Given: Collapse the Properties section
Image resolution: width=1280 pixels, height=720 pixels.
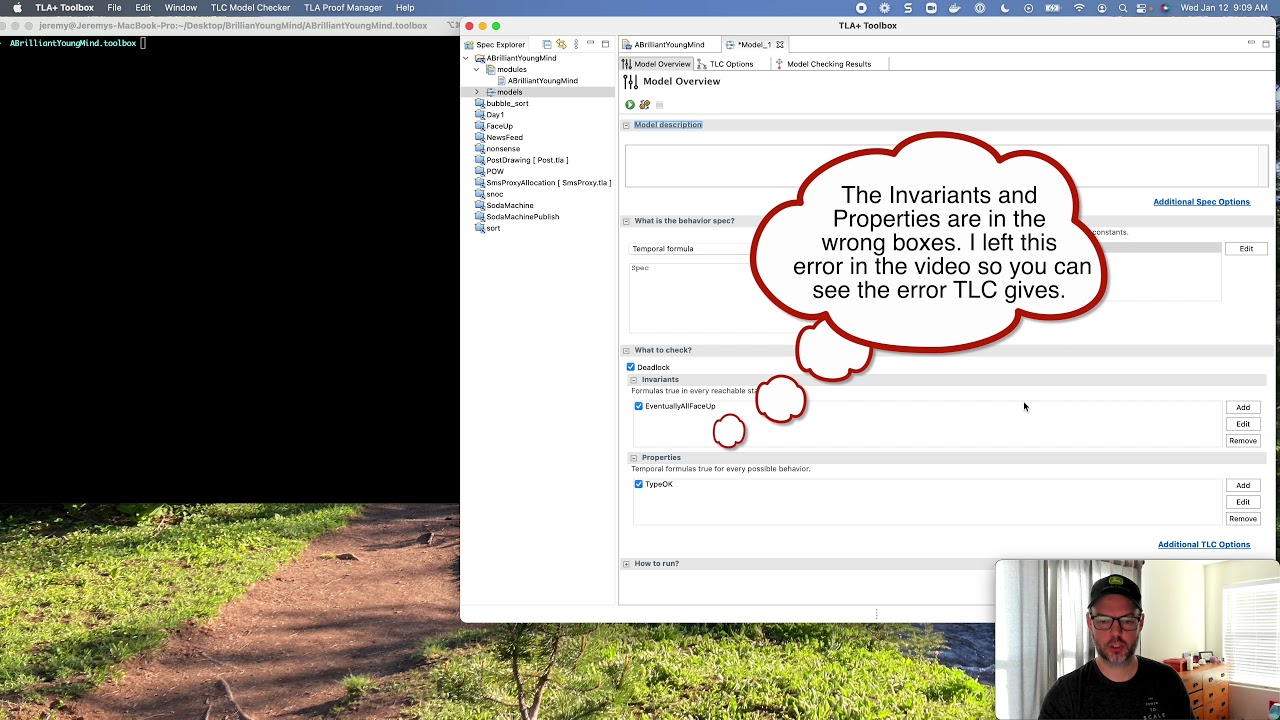Looking at the screenshot, I should [x=634, y=458].
